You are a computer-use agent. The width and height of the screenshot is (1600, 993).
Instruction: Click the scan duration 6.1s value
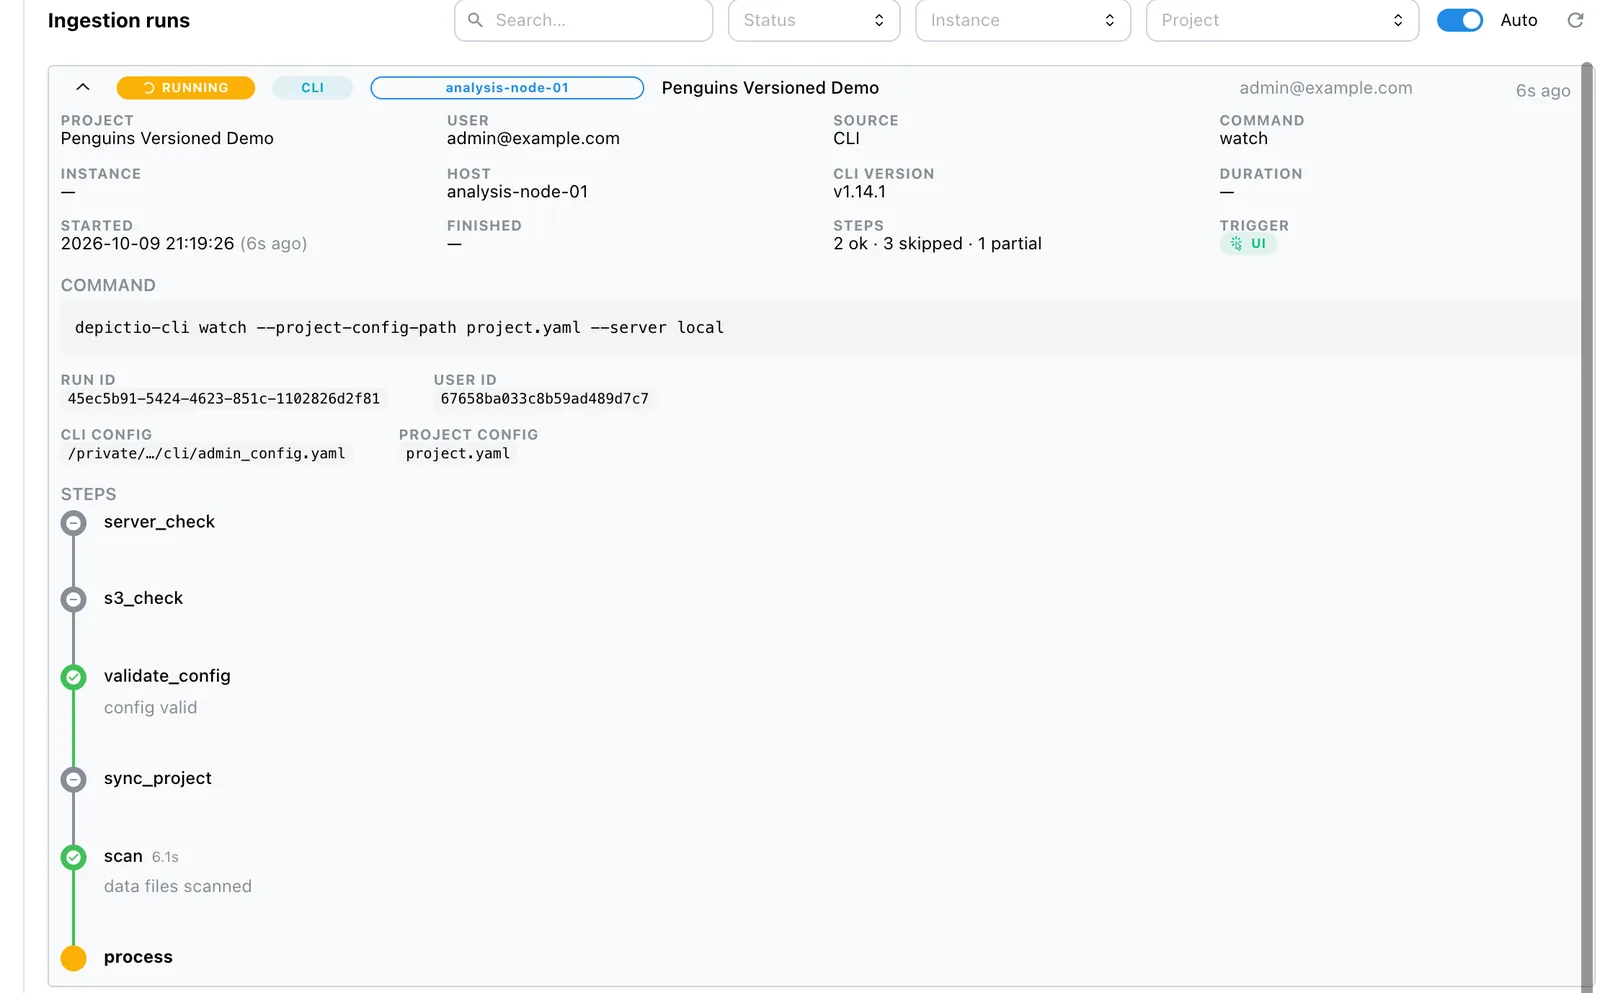[x=165, y=858]
